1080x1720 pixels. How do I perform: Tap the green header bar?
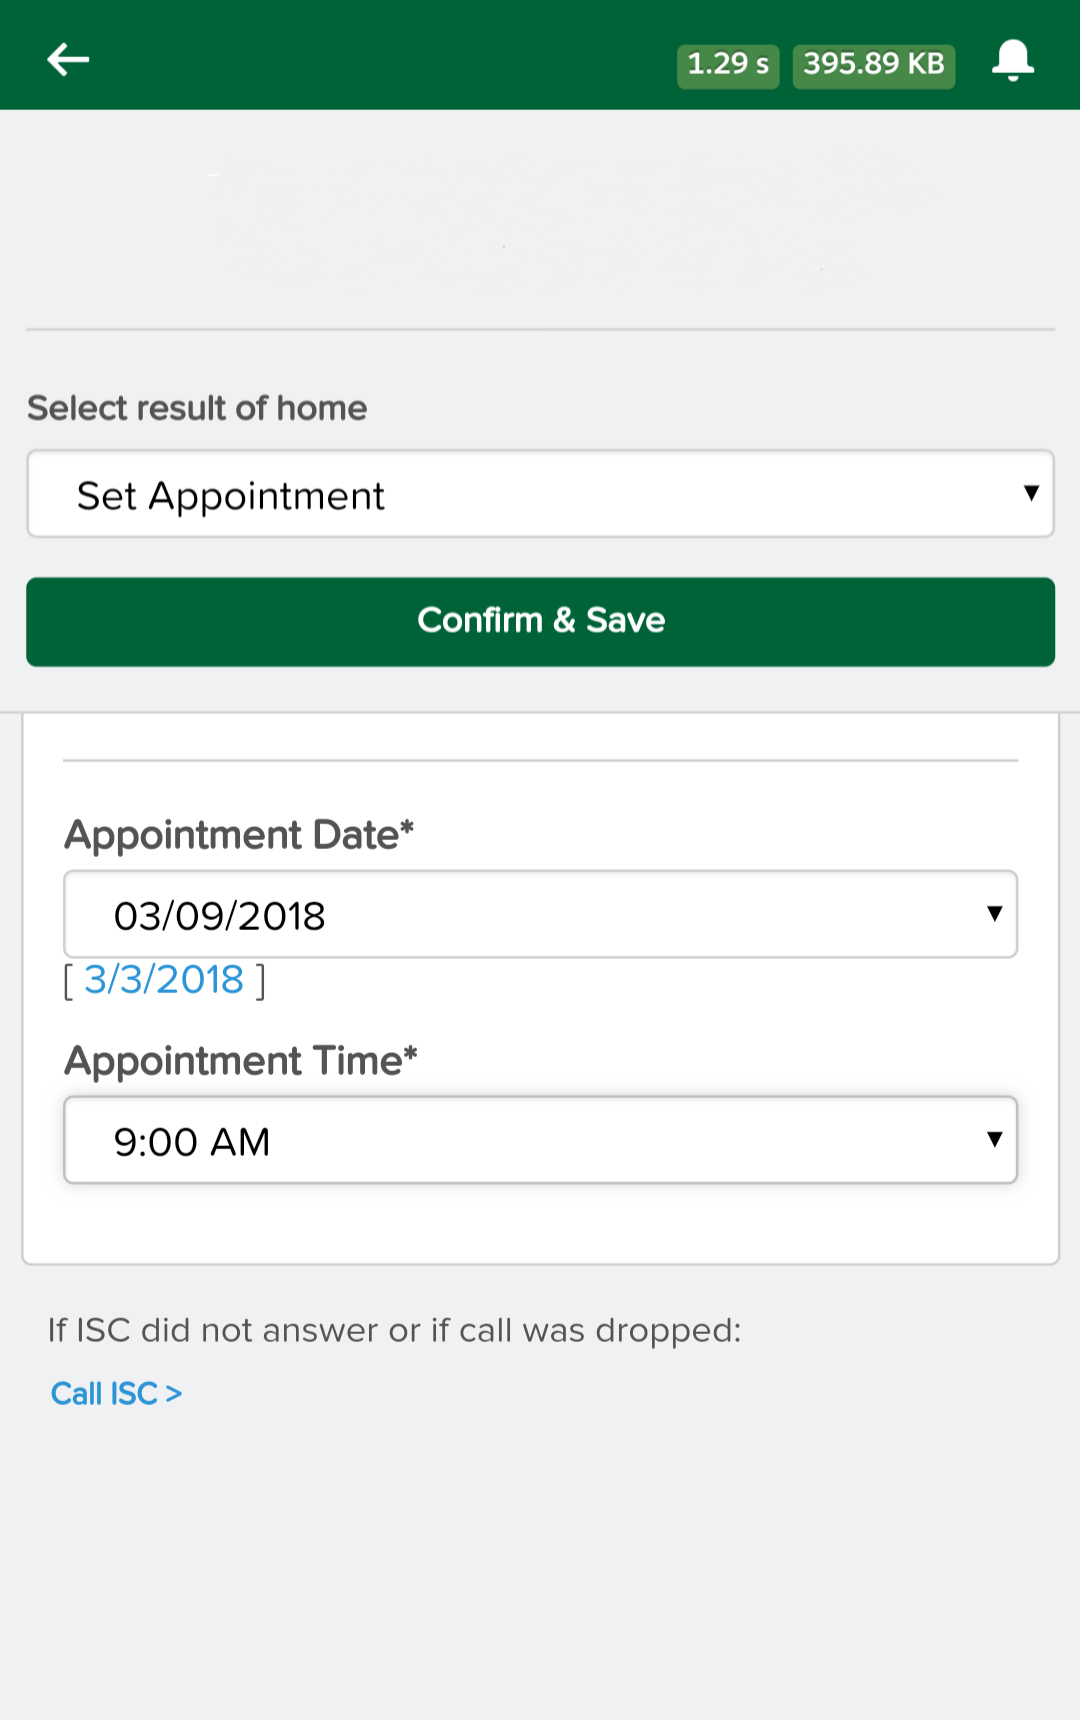[540, 55]
